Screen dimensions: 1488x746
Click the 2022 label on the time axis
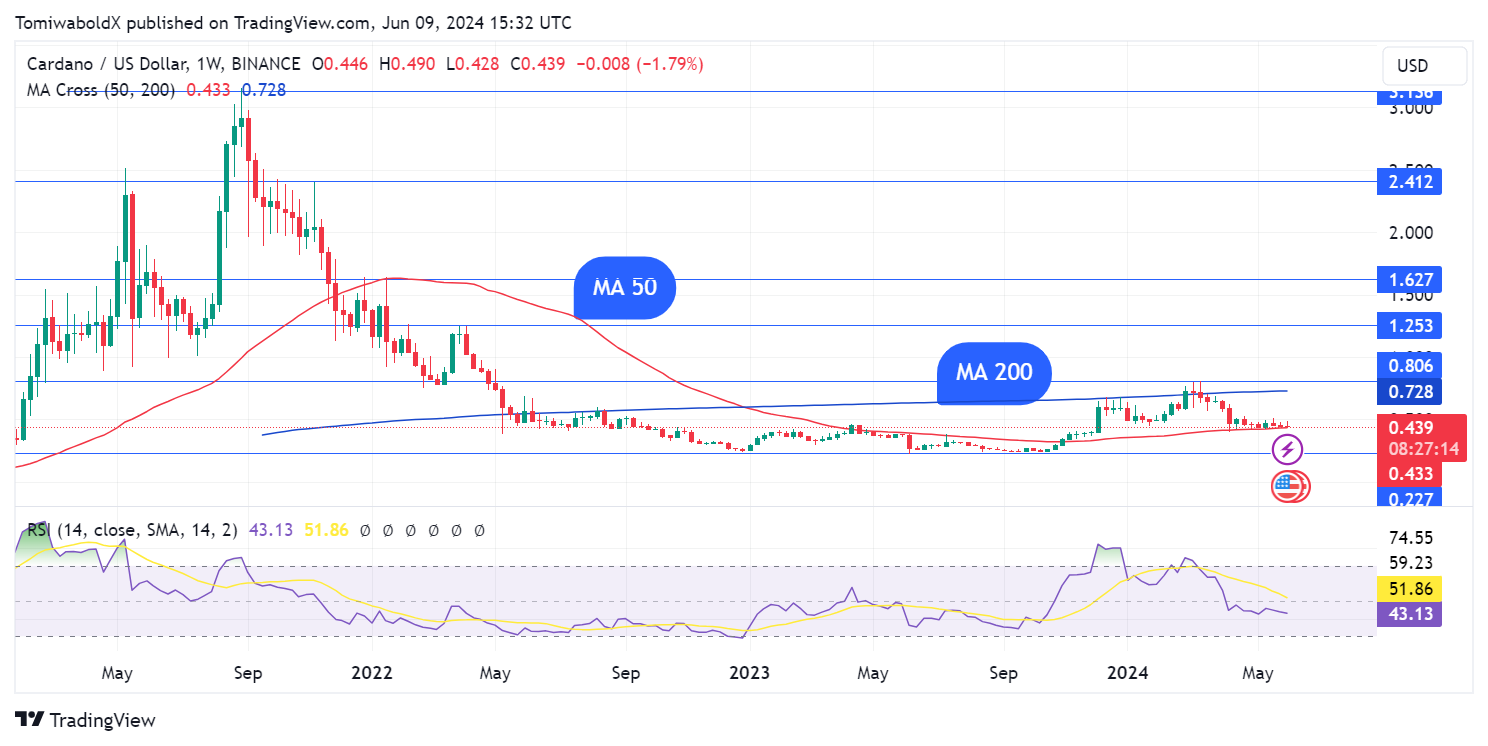tap(374, 673)
